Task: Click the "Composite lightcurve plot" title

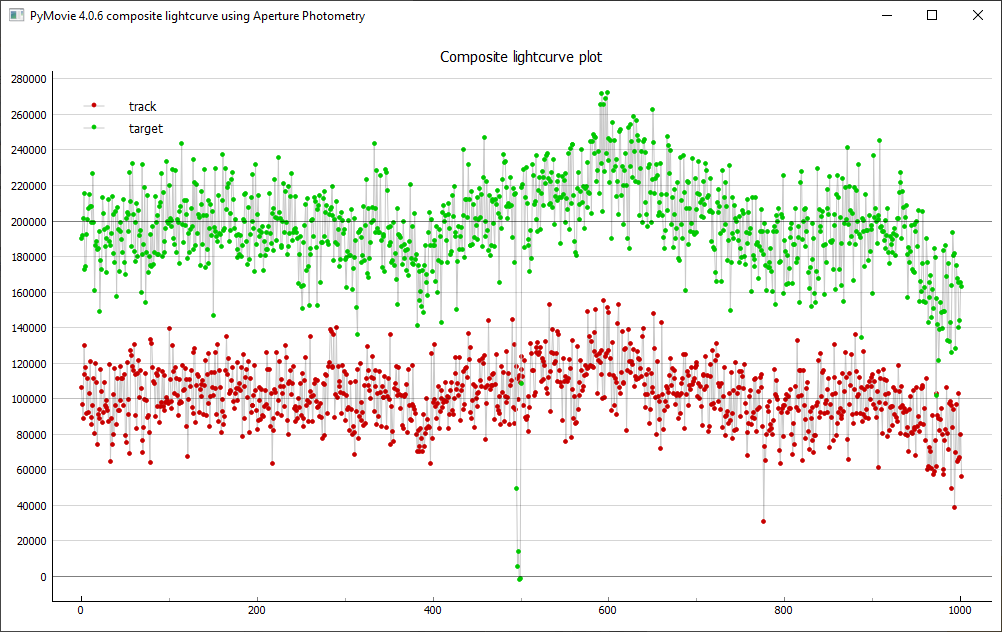Action: coord(521,57)
